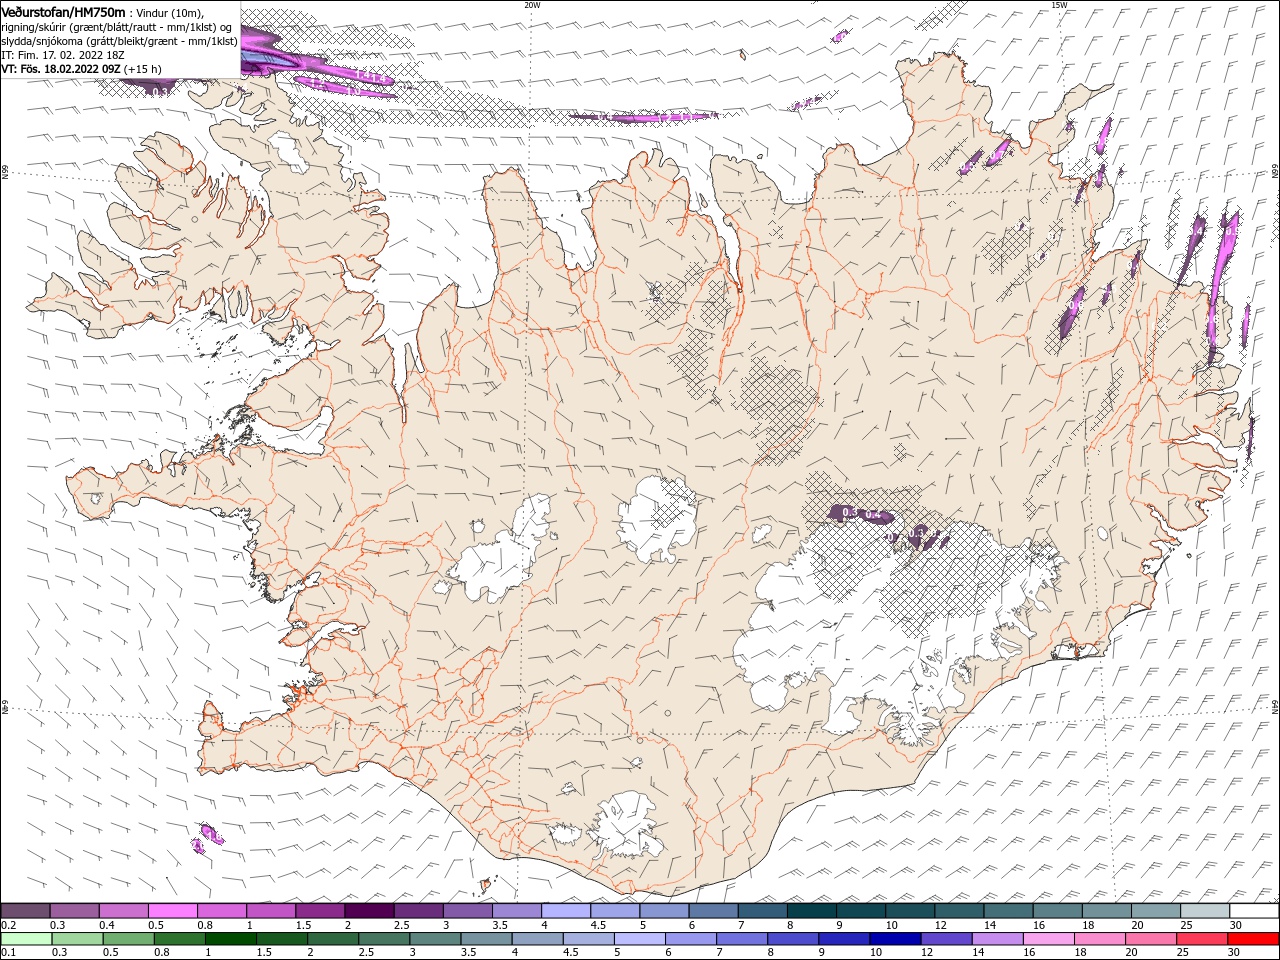Image resolution: width=1280 pixels, height=960 pixels.
Task: Click the magenta 1–1.5 swatch in upper legend row
Action: [271, 911]
